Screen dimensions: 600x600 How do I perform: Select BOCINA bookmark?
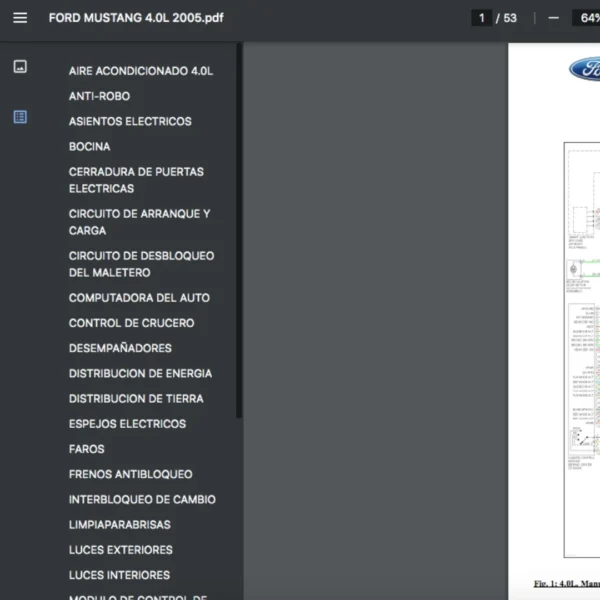coord(90,147)
